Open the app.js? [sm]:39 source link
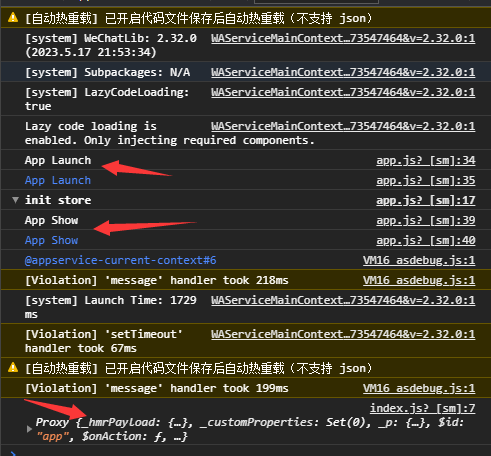Screen dimensions: 491x456 pyautogui.click(x=426, y=220)
